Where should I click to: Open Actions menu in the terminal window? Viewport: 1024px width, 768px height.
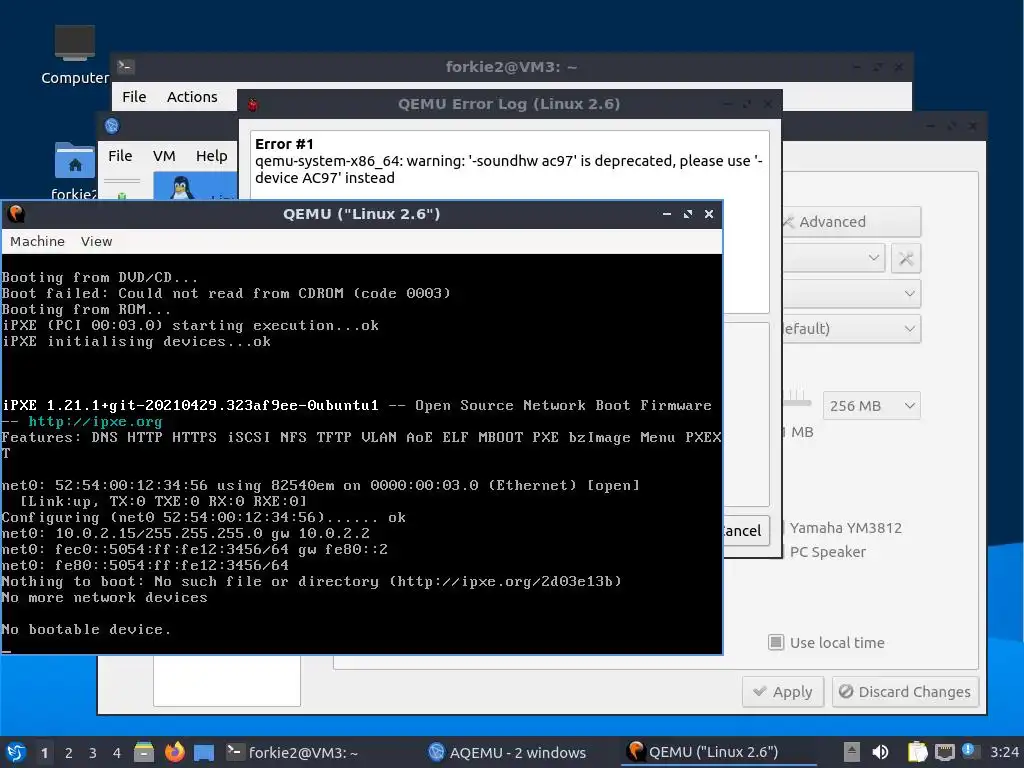192,97
